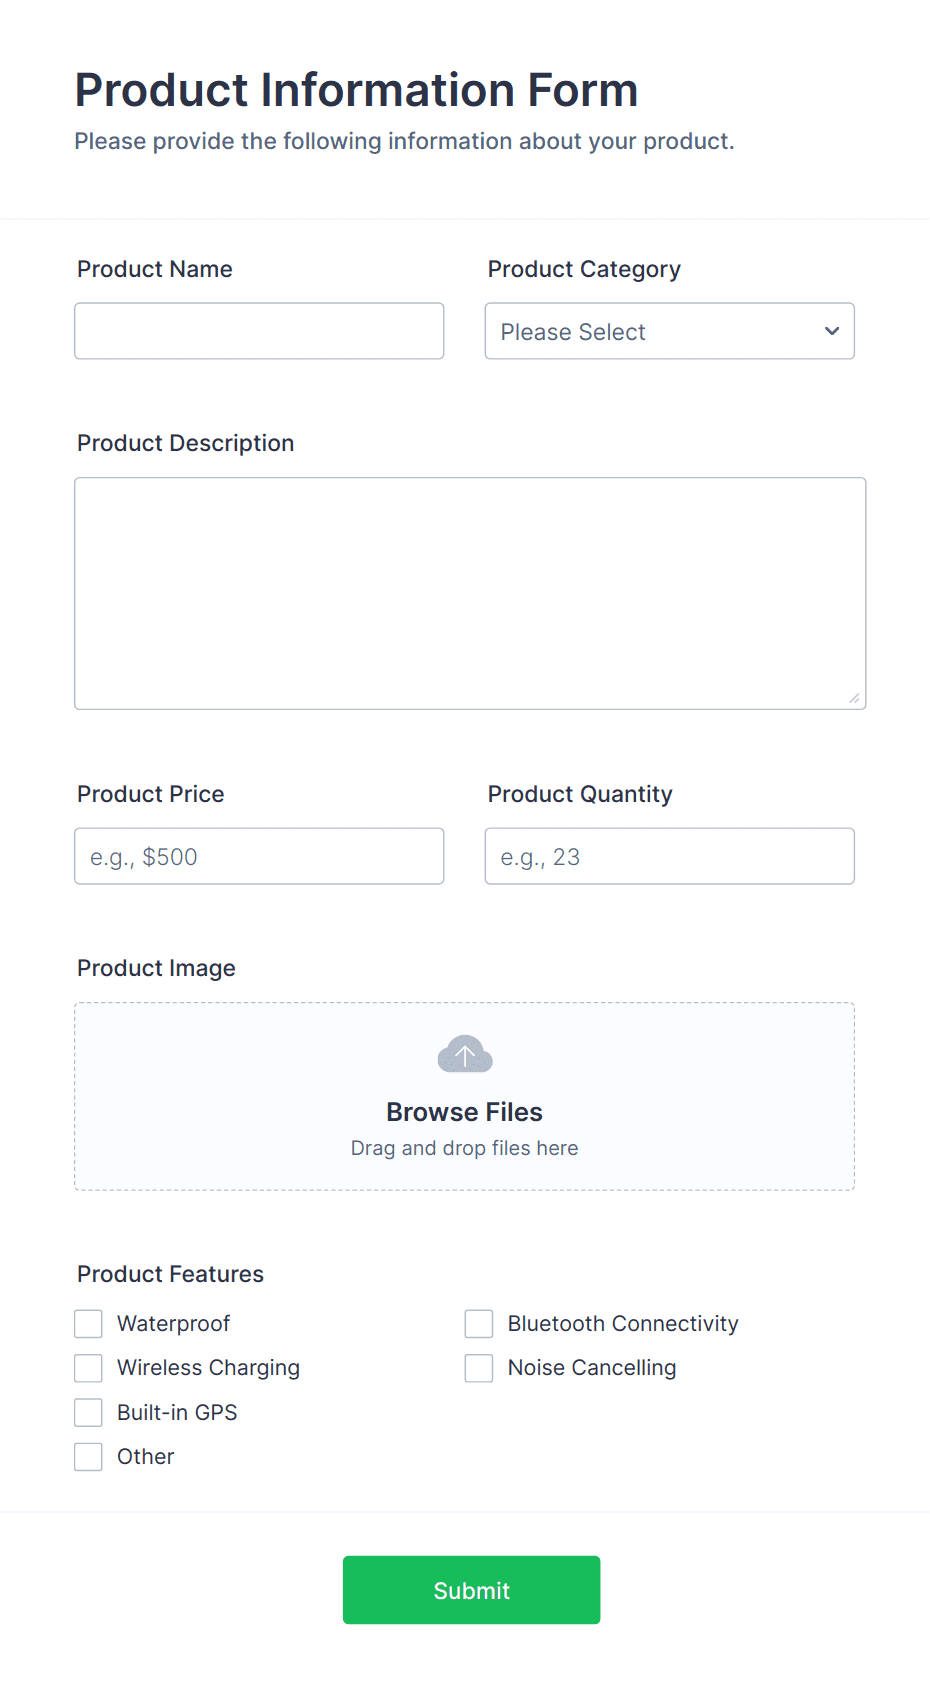The height and width of the screenshot is (1681, 930).
Task: Enable the Built-in GPS feature
Action: [x=88, y=1412]
